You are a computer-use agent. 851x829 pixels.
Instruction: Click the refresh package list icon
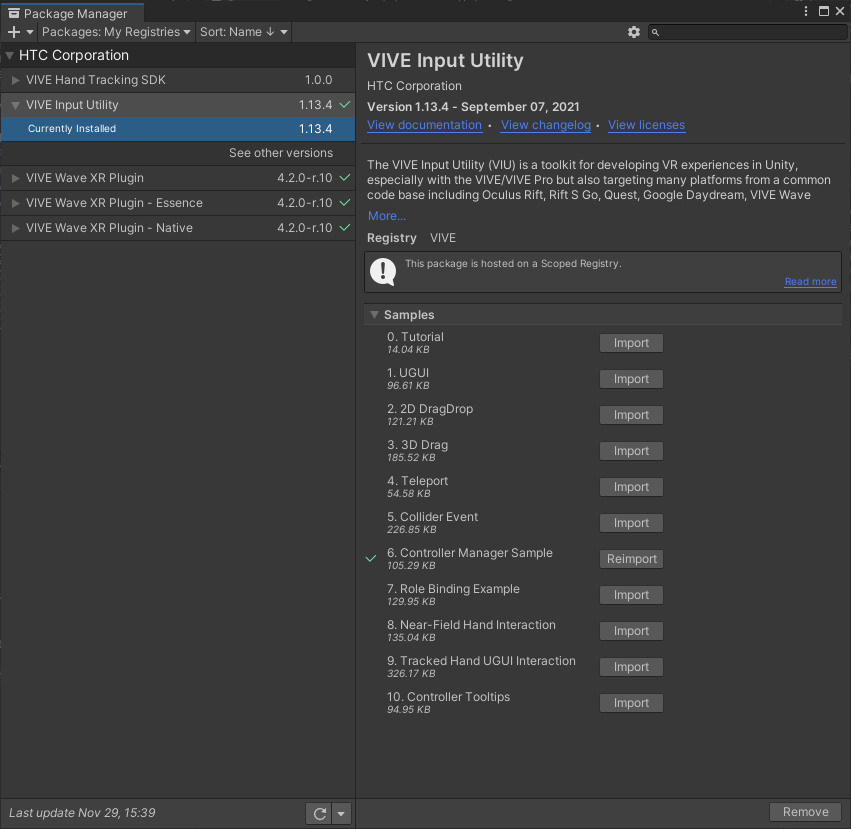tap(319, 813)
